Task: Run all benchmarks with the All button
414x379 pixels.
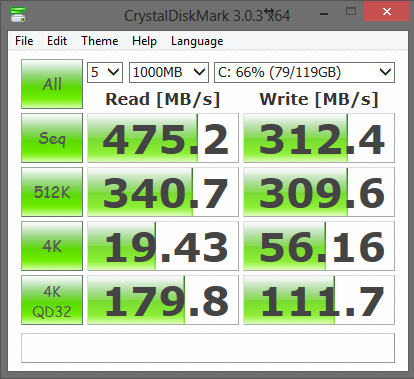Action: tap(52, 84)
